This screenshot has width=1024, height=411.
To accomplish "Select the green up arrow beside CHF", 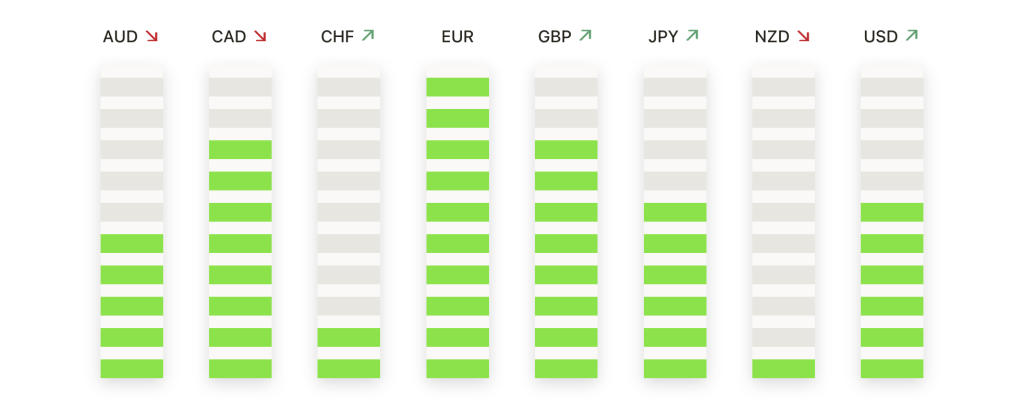I will 368,37.
